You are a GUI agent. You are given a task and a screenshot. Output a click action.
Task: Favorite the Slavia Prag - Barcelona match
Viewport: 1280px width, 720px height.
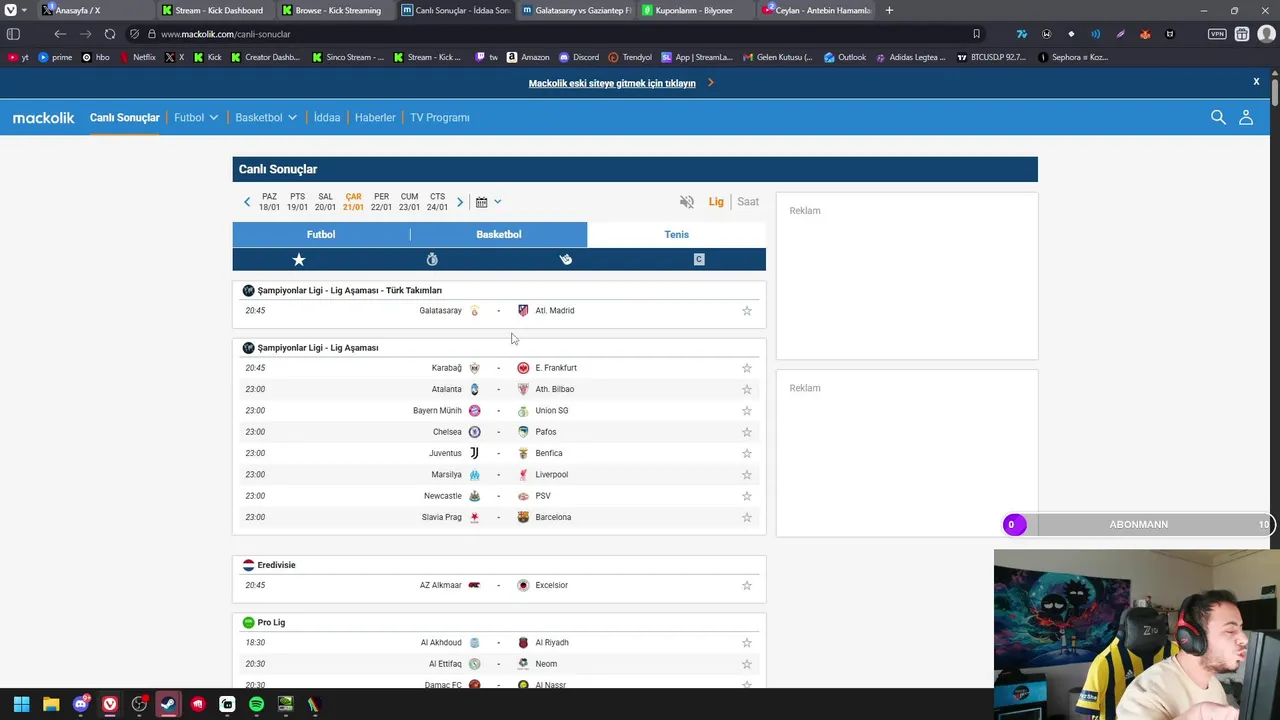tap(746, 517)
